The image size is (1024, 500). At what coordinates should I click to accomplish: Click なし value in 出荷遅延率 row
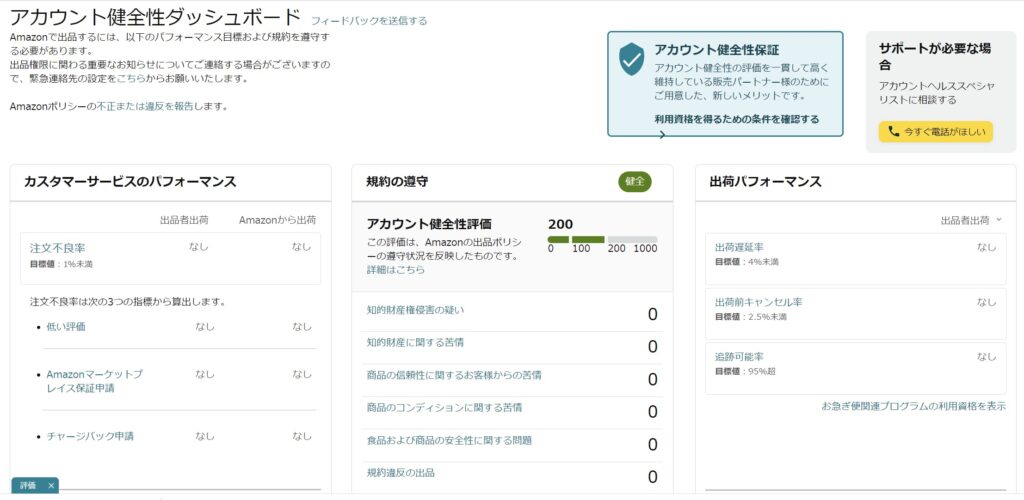[x=986, y=247]
